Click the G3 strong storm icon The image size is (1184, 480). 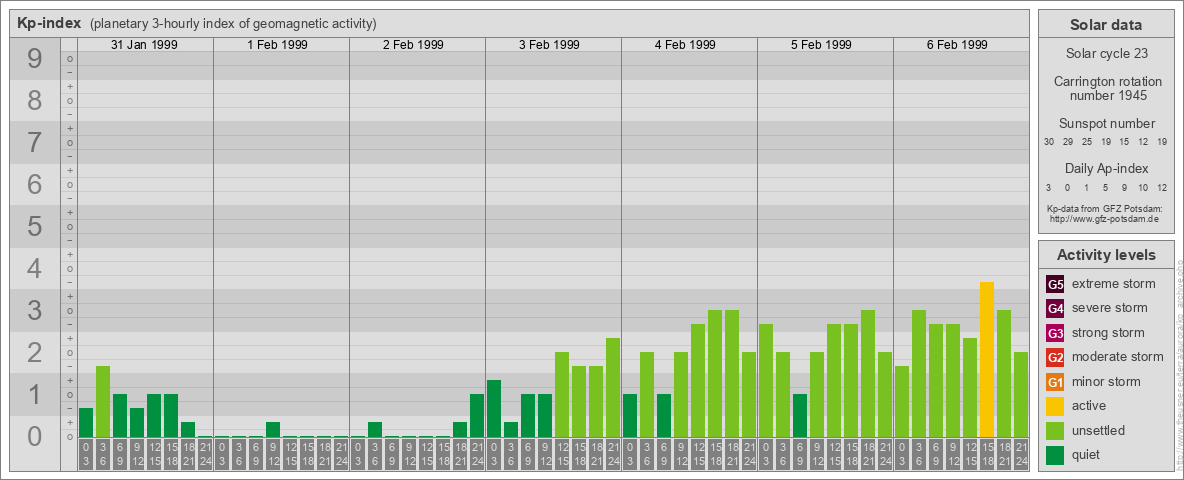[x=1055, y=333]
